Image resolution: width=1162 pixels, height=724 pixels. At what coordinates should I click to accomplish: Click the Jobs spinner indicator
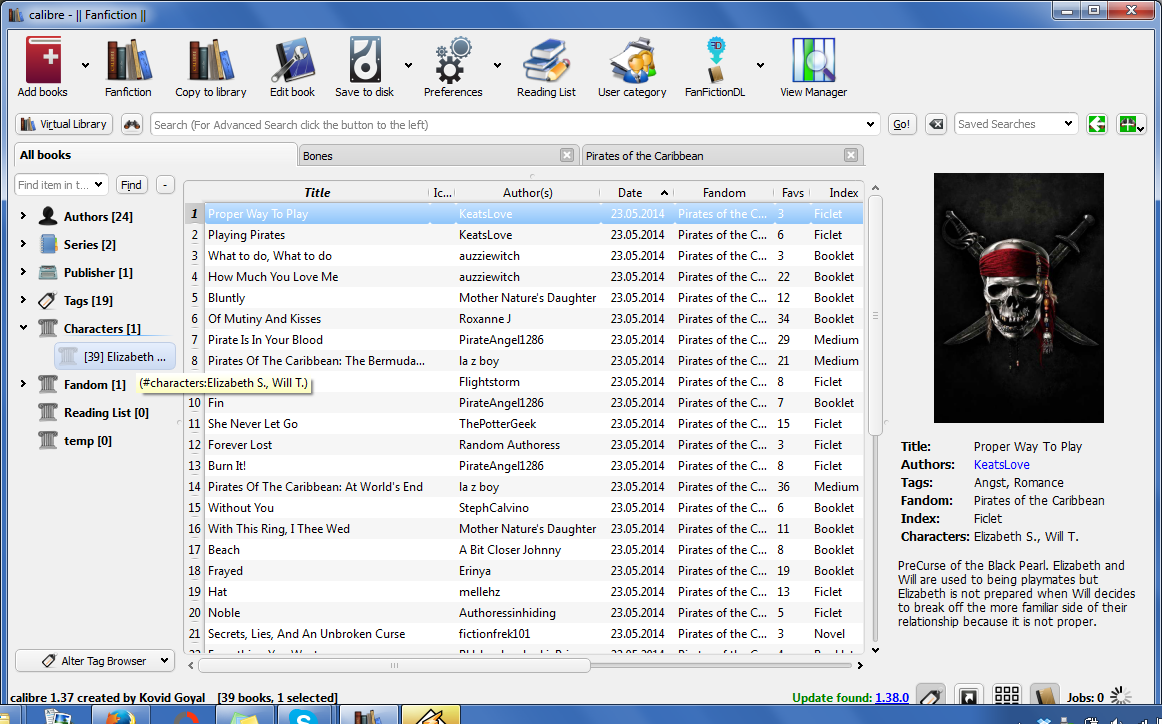(x=1120, y=697)
